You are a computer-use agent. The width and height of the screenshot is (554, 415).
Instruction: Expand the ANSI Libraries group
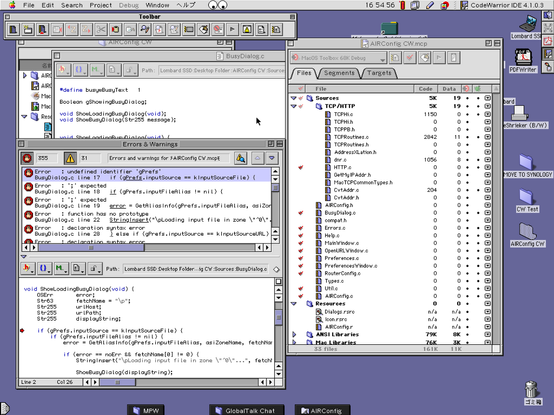294,334
